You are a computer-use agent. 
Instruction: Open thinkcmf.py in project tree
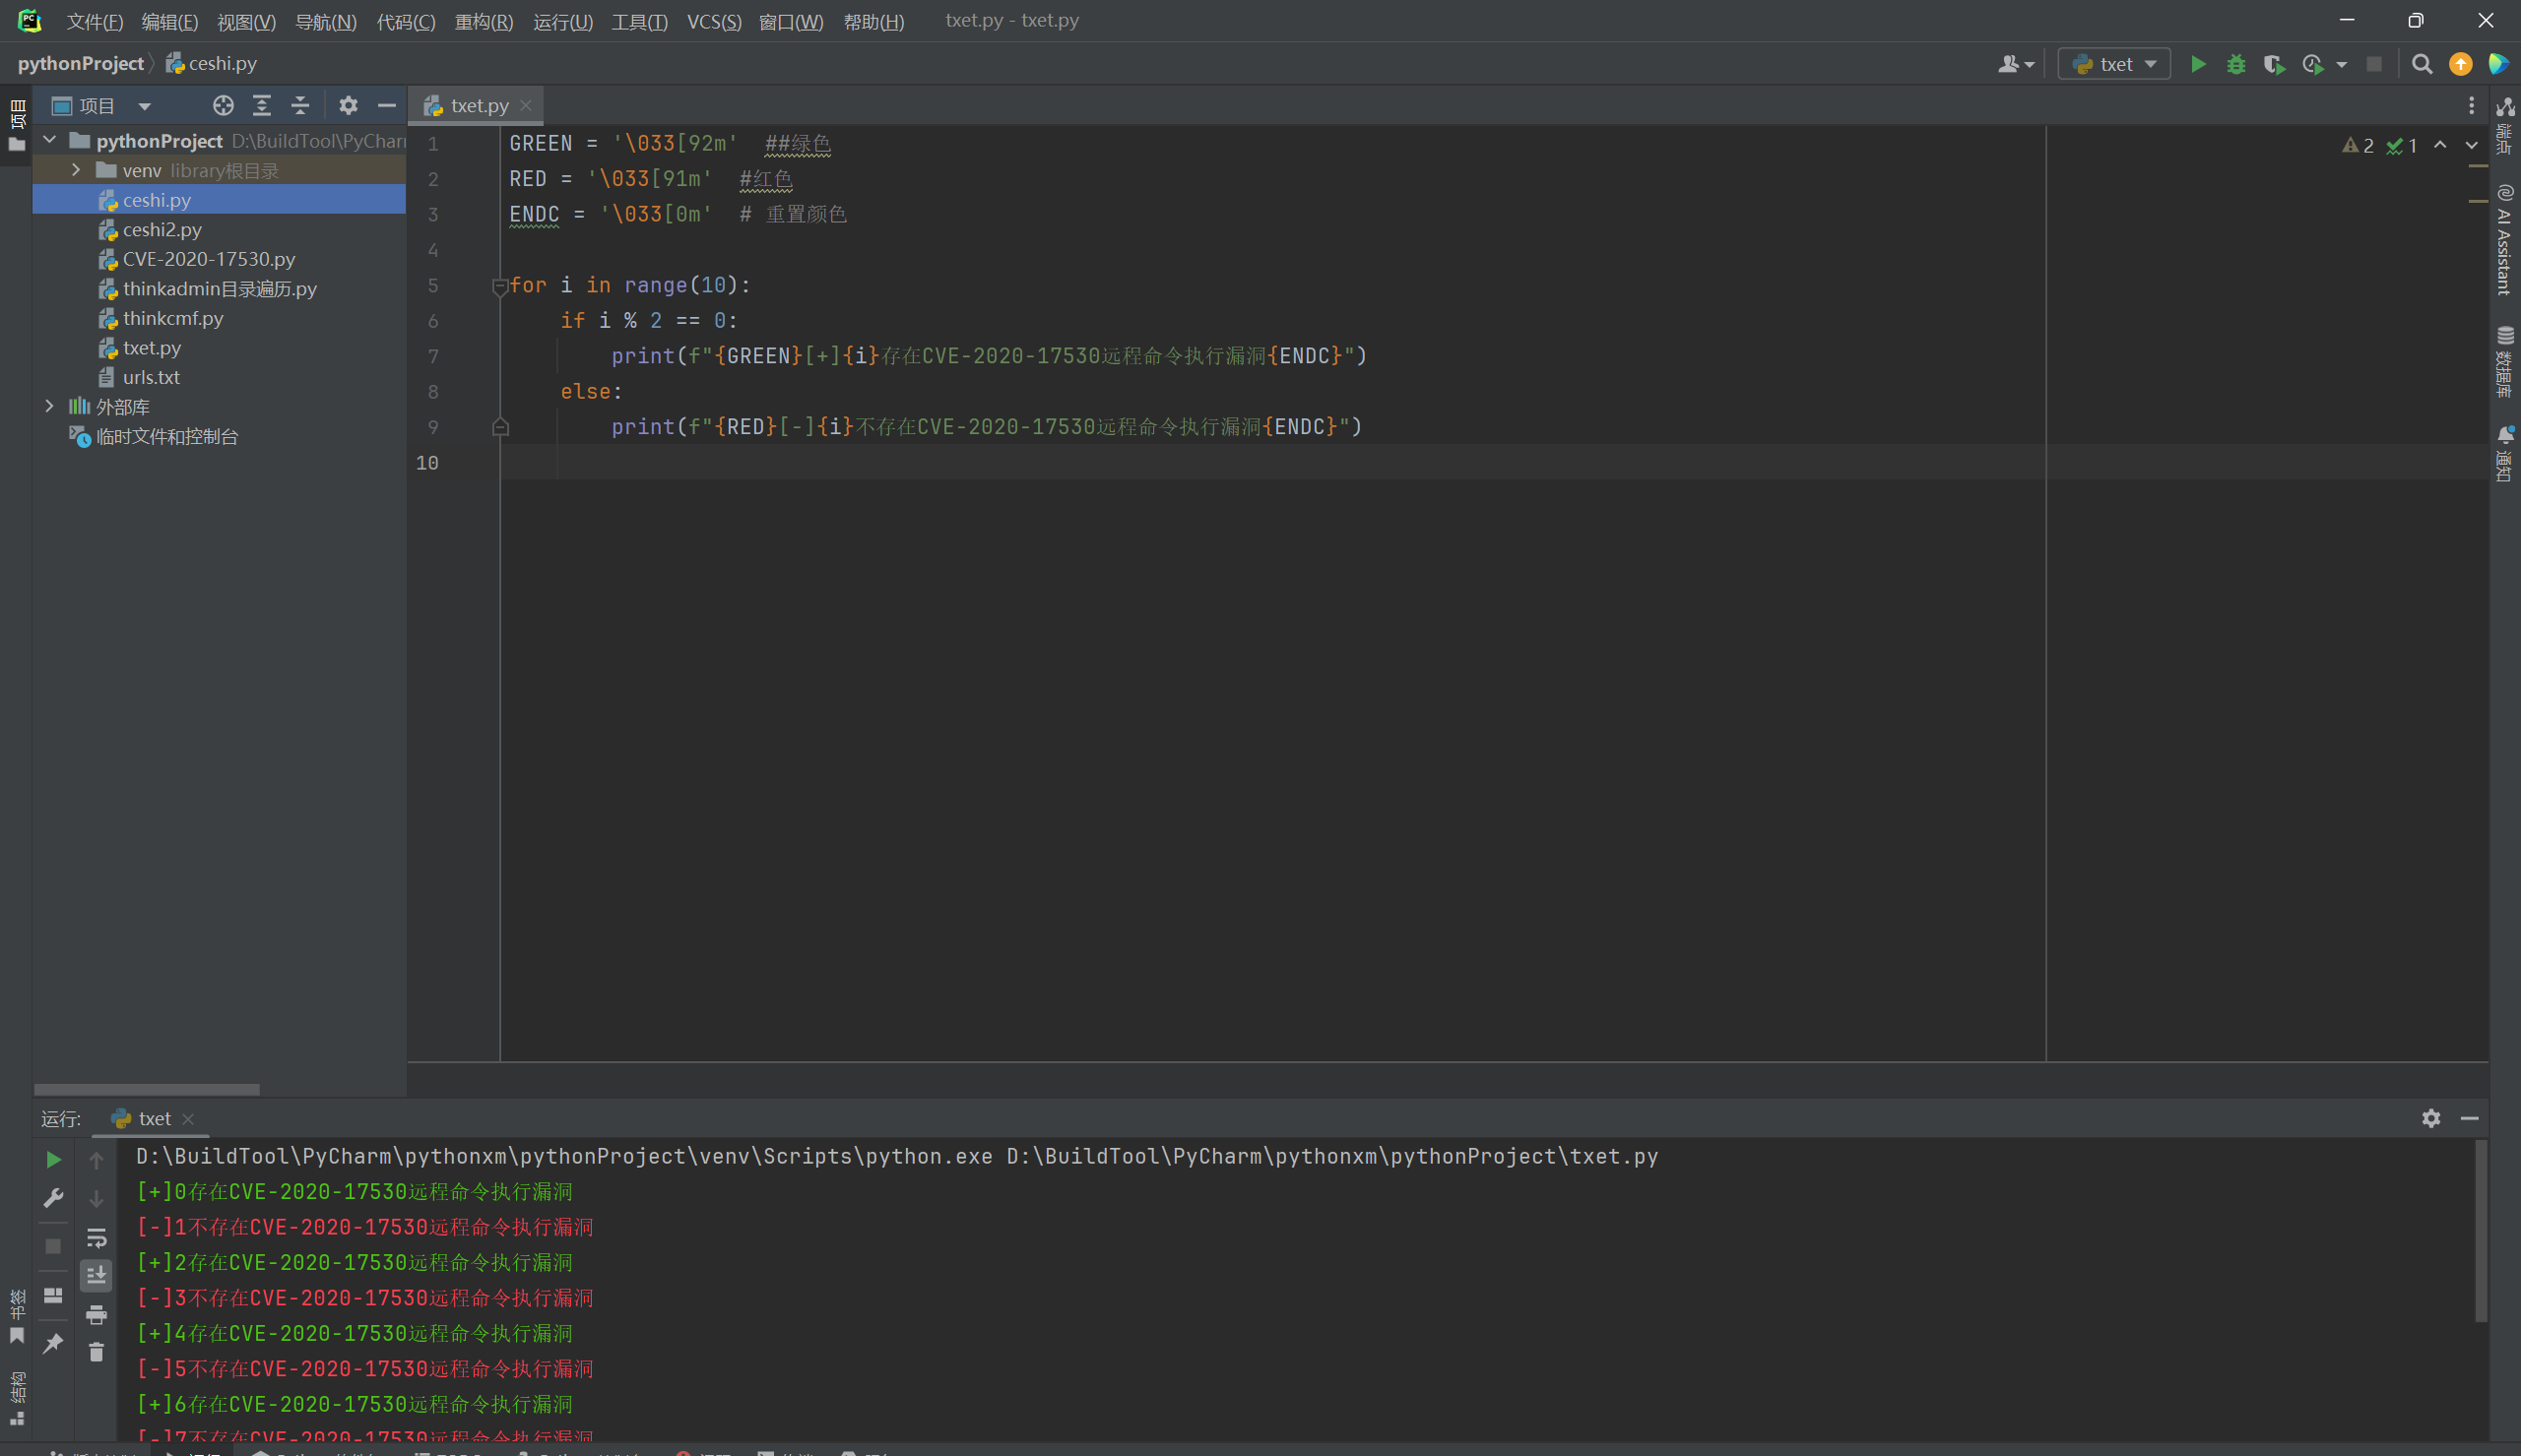point(173,318)
